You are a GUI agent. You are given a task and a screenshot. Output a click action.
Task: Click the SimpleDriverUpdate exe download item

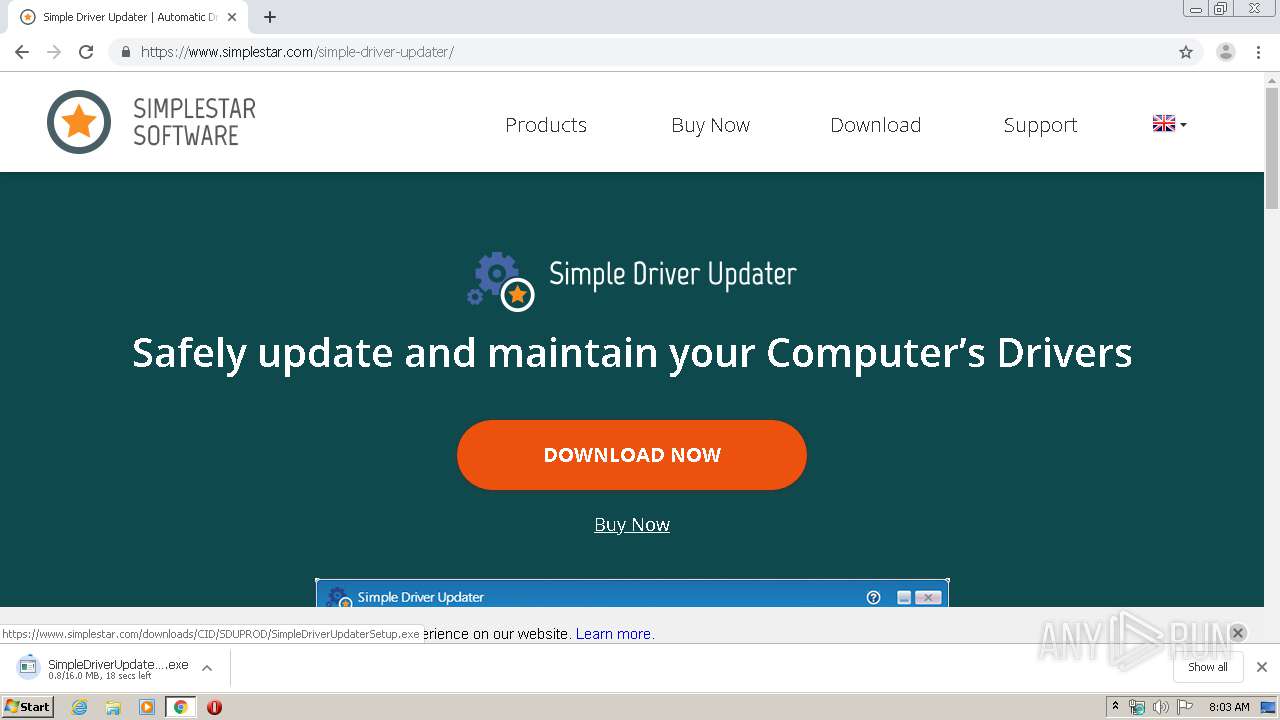tap(104, 668)
